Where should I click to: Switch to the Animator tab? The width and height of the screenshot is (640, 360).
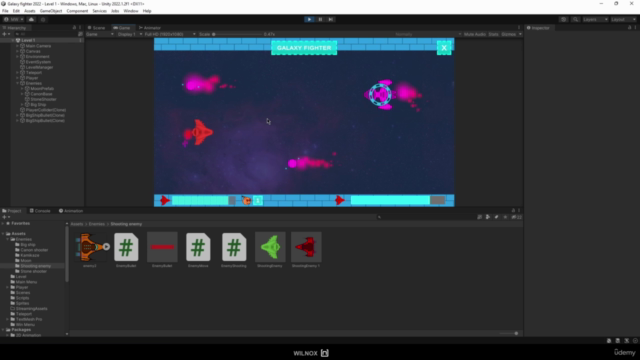point(150,28)
